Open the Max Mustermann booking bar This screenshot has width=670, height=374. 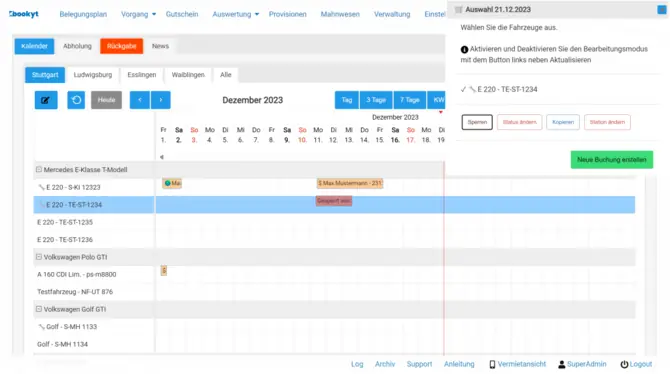tap(350, 183)
